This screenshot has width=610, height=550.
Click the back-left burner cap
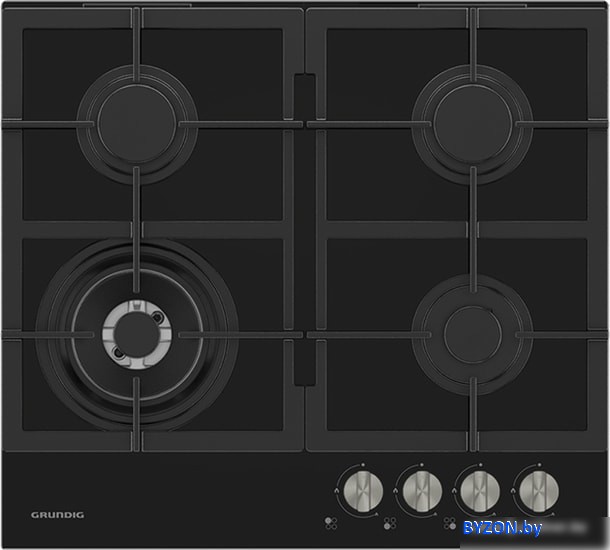point(137,124)
